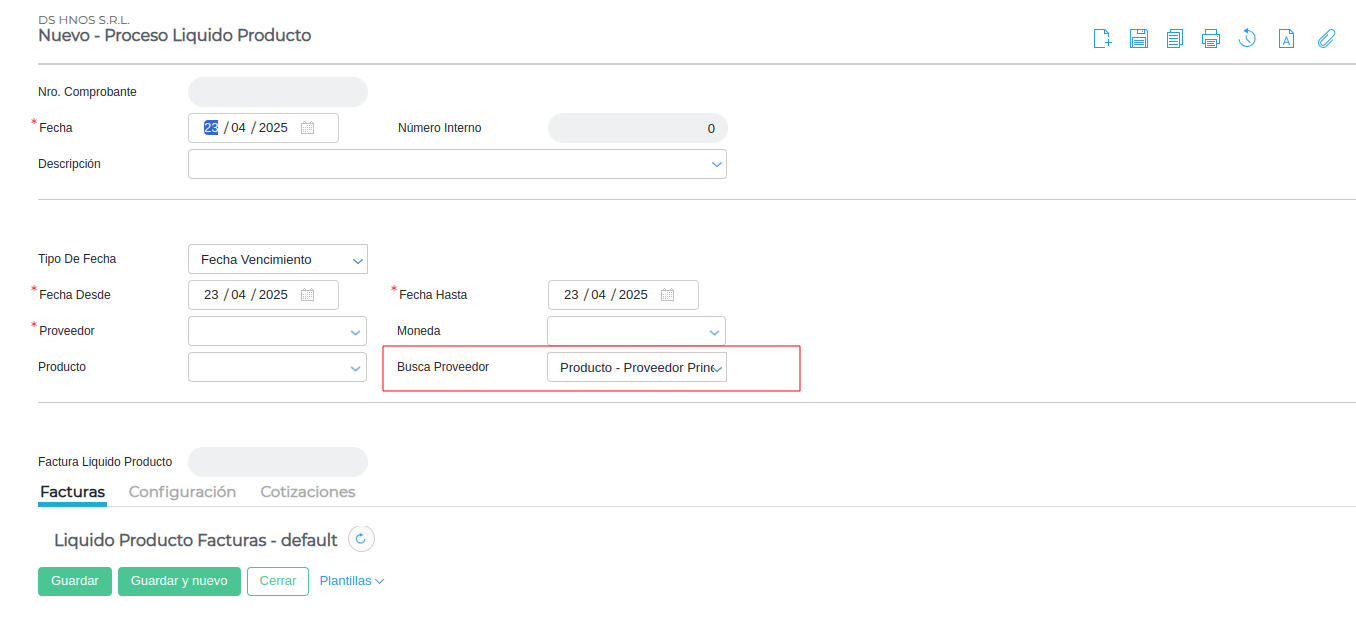Open the Fecha calendar picker
This screenshot has height=623, width=1356.
pos(308,128)
